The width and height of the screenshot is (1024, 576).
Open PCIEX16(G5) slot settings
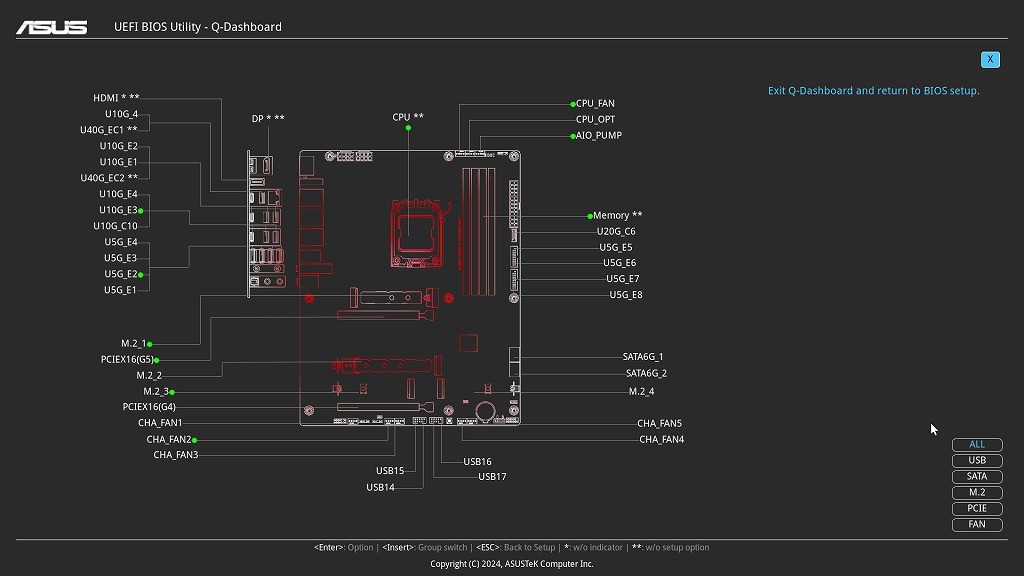click(x=127, y=360)
